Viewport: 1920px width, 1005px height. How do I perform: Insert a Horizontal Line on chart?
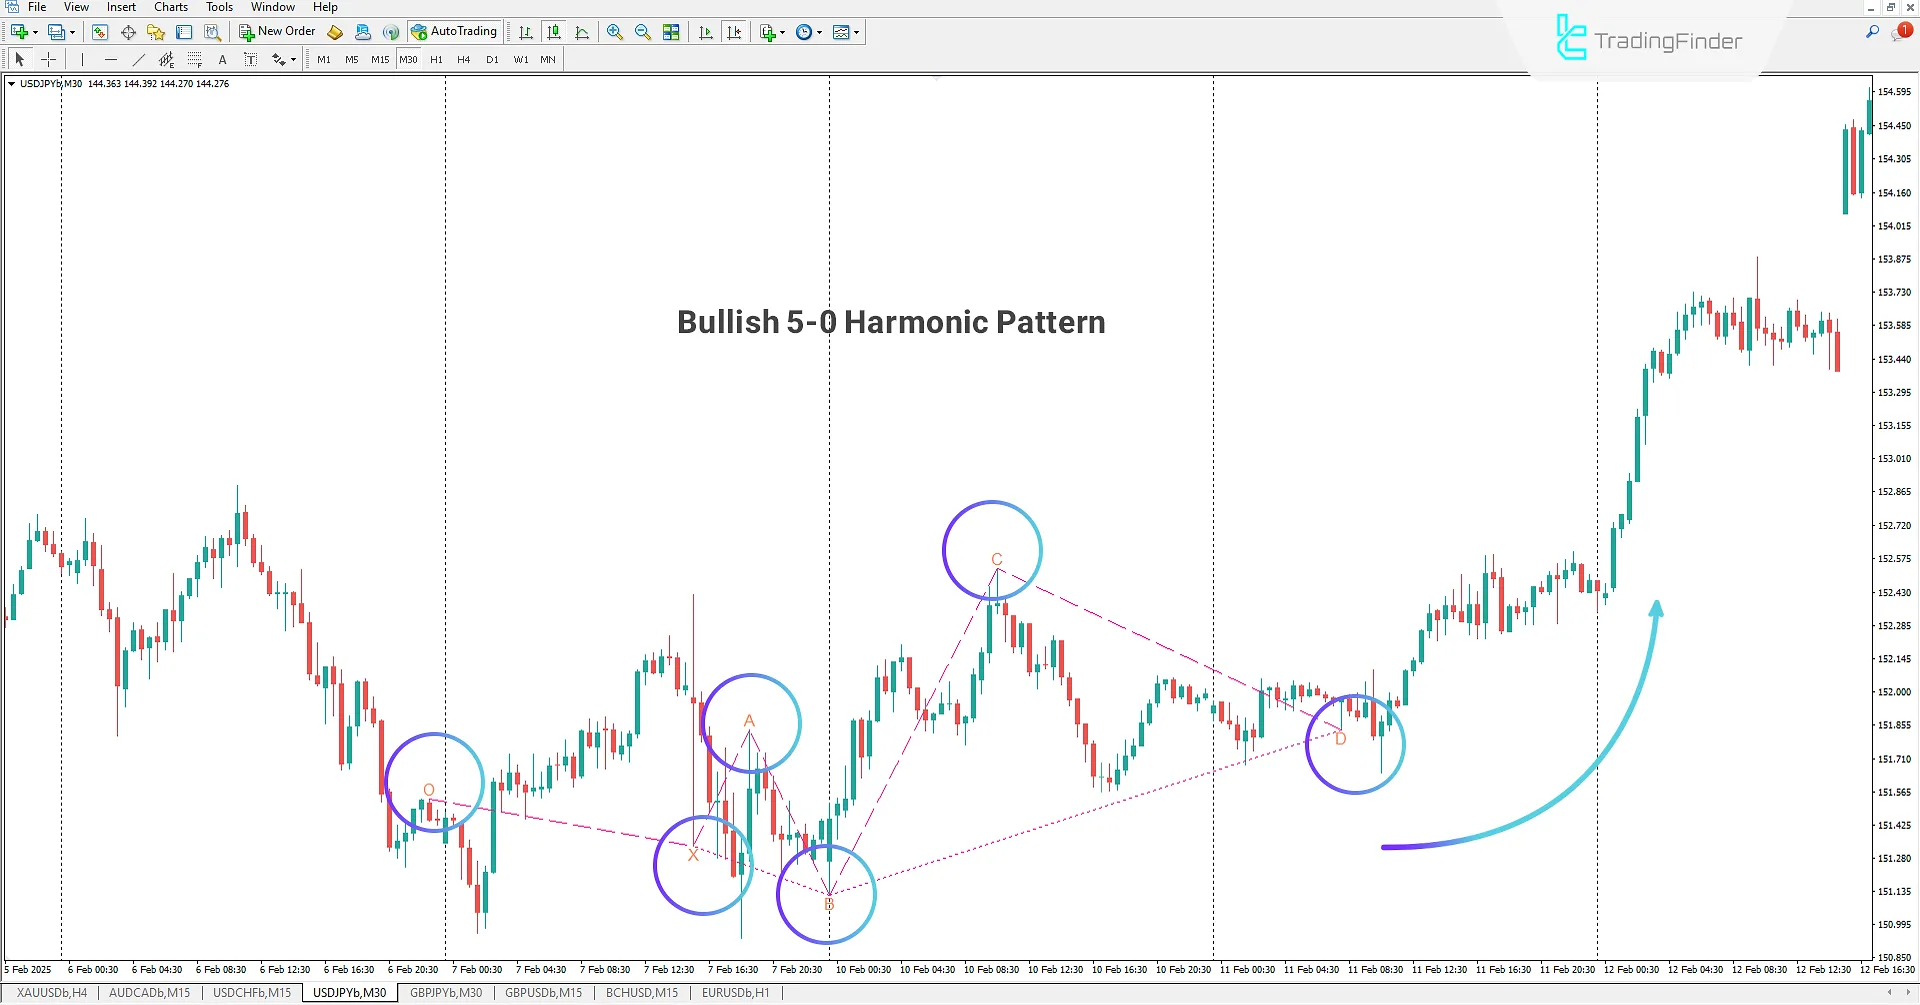click(x=111, y=59)
